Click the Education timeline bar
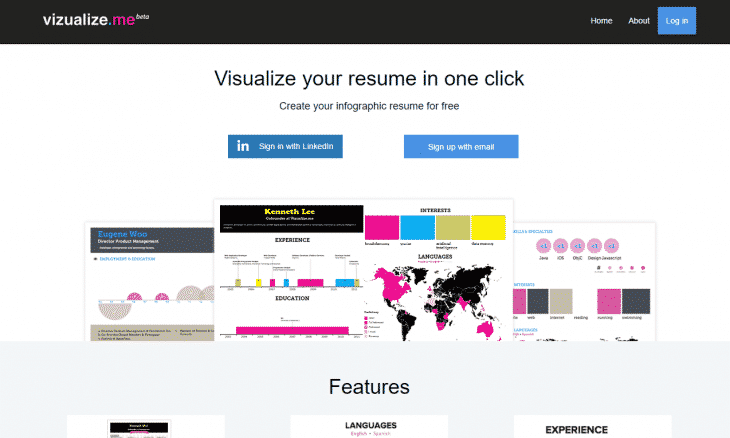 [290, 326]
